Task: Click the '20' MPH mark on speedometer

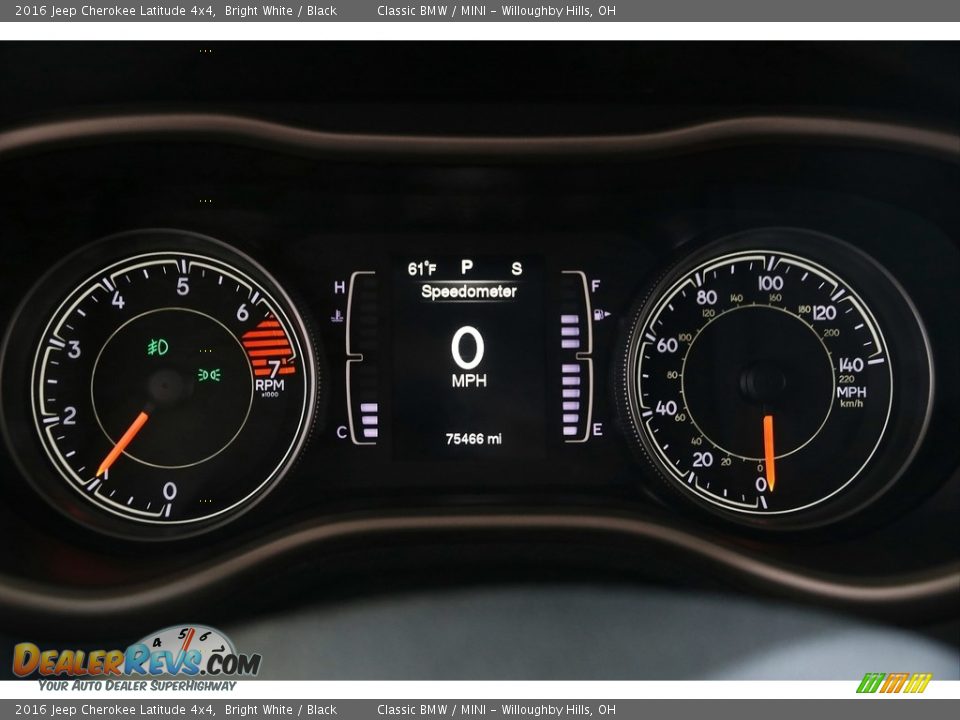Action: pos(702,459)
